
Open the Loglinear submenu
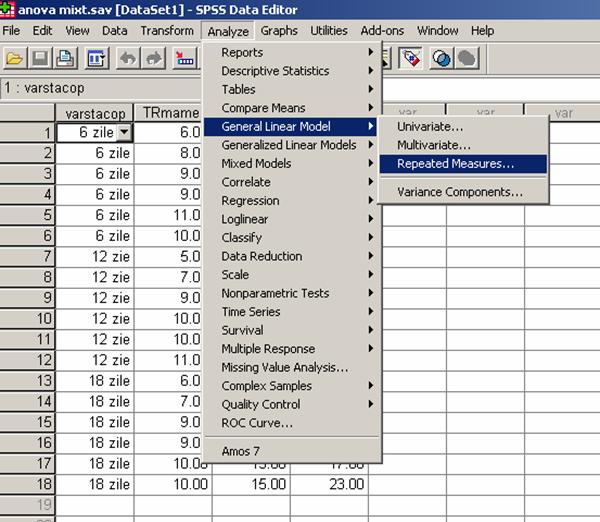pyautogui.click(x=291, y=219)
